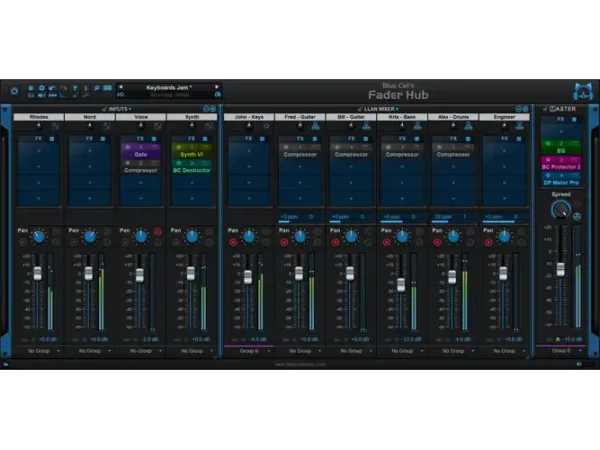Click the power bypass icon in toolbar
The height and width of the screenshot is (450, 600).
(15, 91)
